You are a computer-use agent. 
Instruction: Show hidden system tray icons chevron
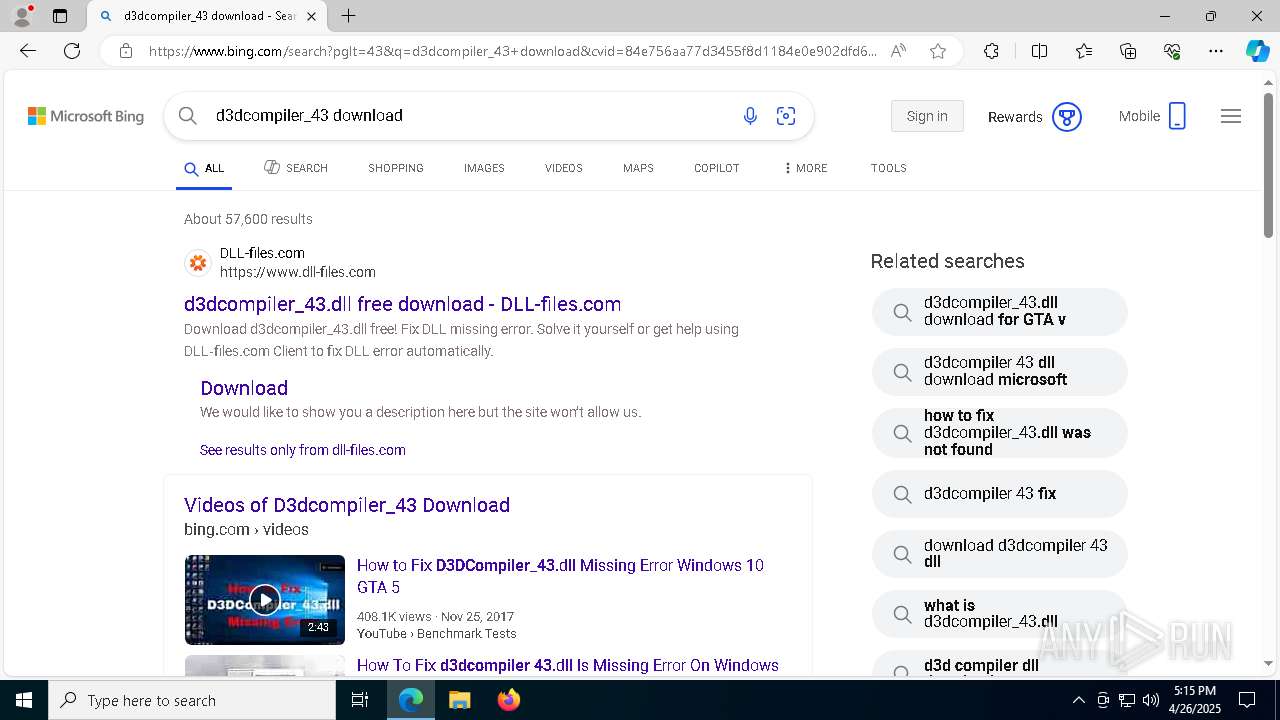[x=1078, y=700]
